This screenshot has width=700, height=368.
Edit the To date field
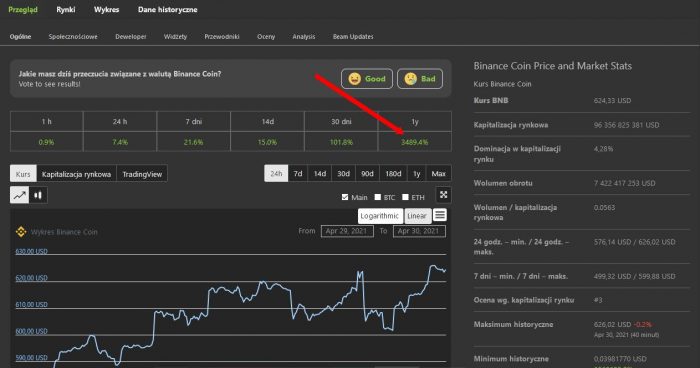[x=419, y=231]
